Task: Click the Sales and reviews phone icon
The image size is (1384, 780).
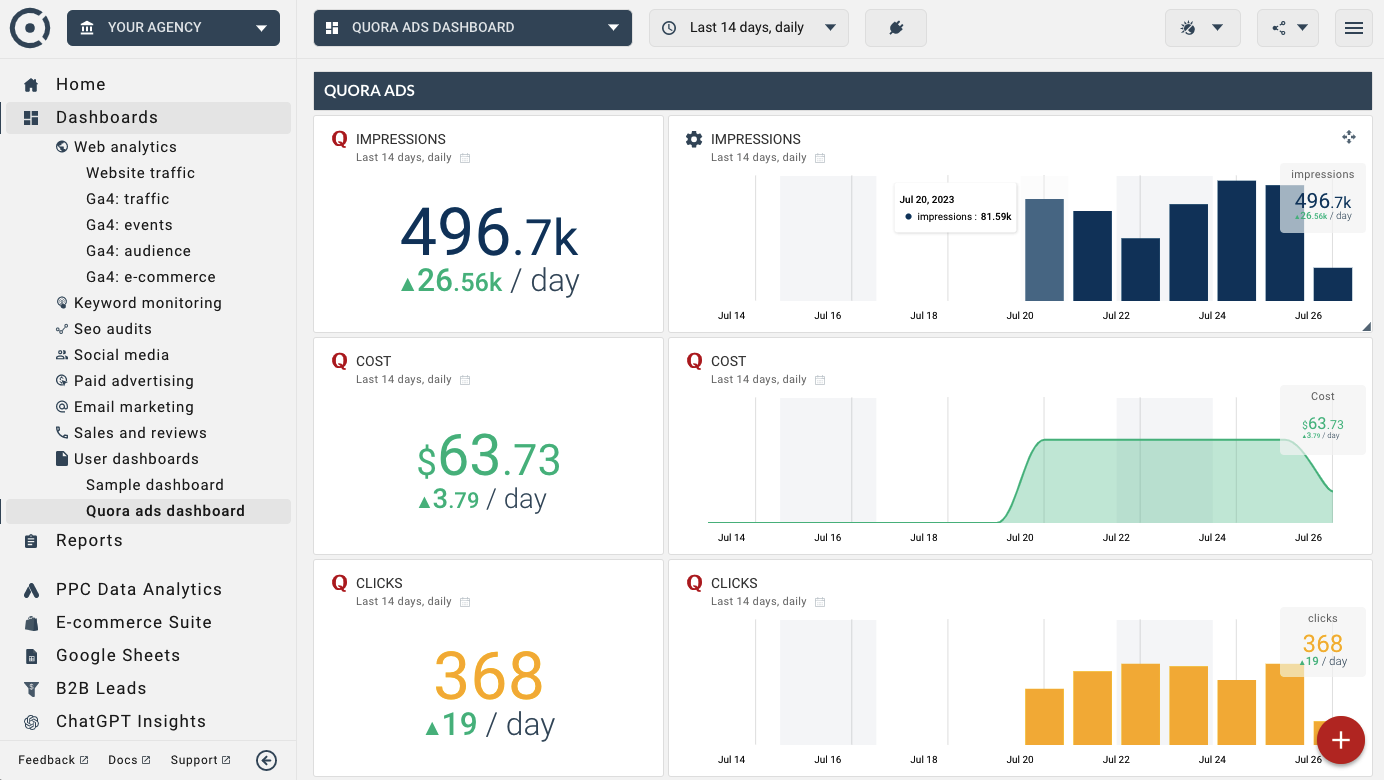Action: (x=62, y=433)
